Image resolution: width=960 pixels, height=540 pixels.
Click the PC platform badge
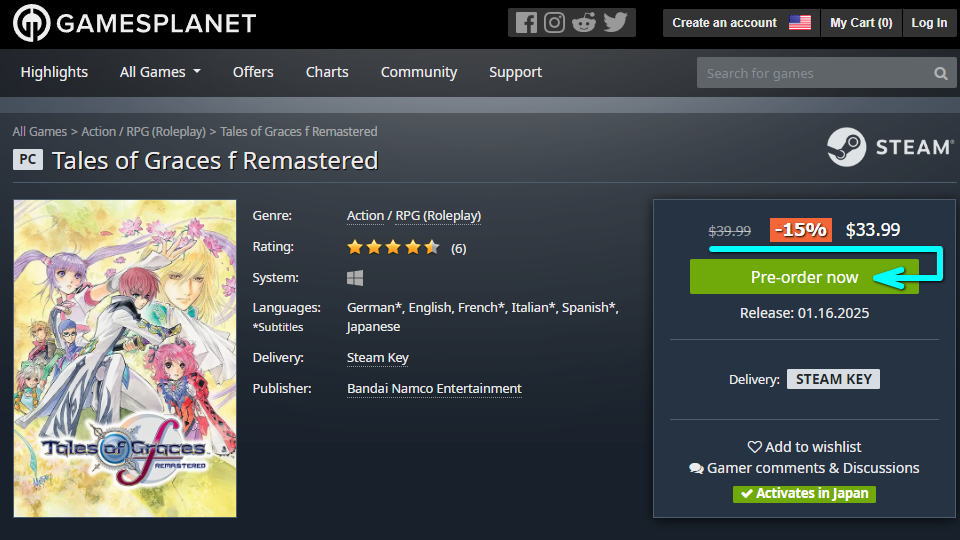point(28,159)
